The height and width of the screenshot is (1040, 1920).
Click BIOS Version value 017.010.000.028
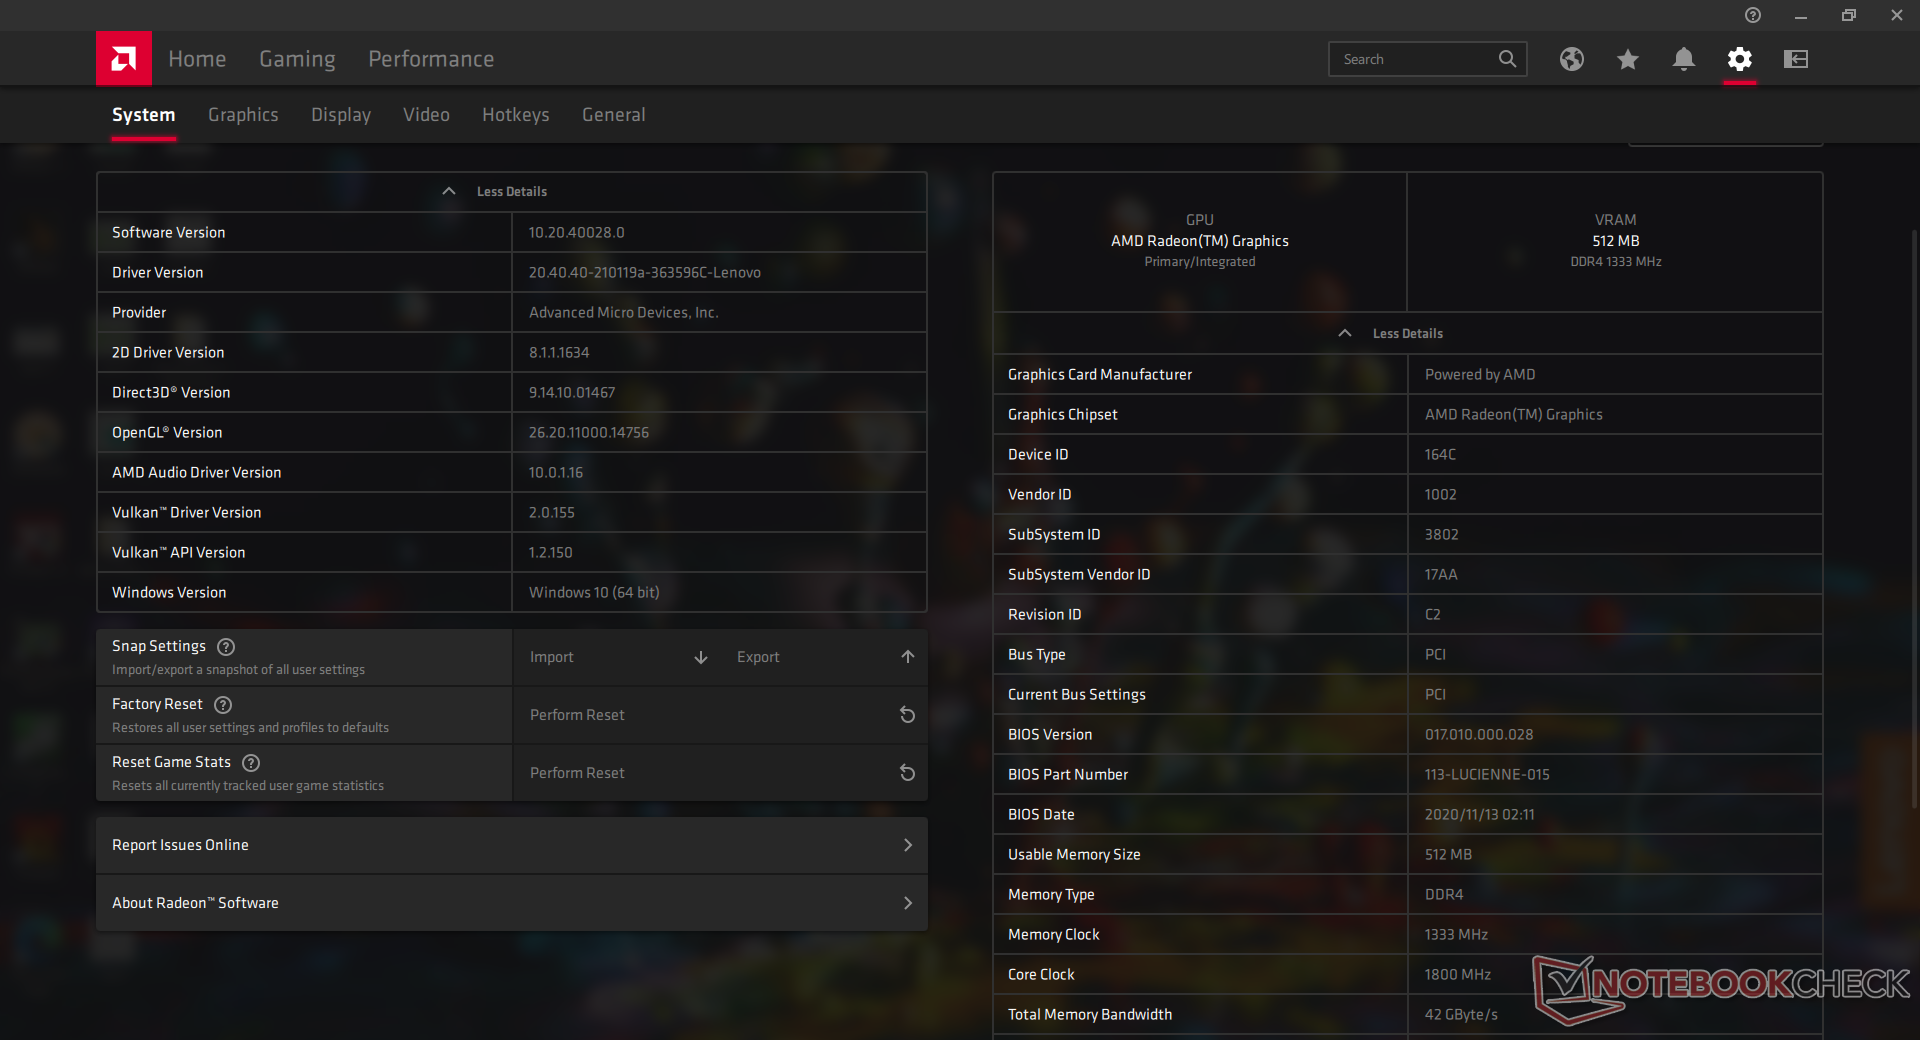pyautogui.click(x=1478, y=734)
